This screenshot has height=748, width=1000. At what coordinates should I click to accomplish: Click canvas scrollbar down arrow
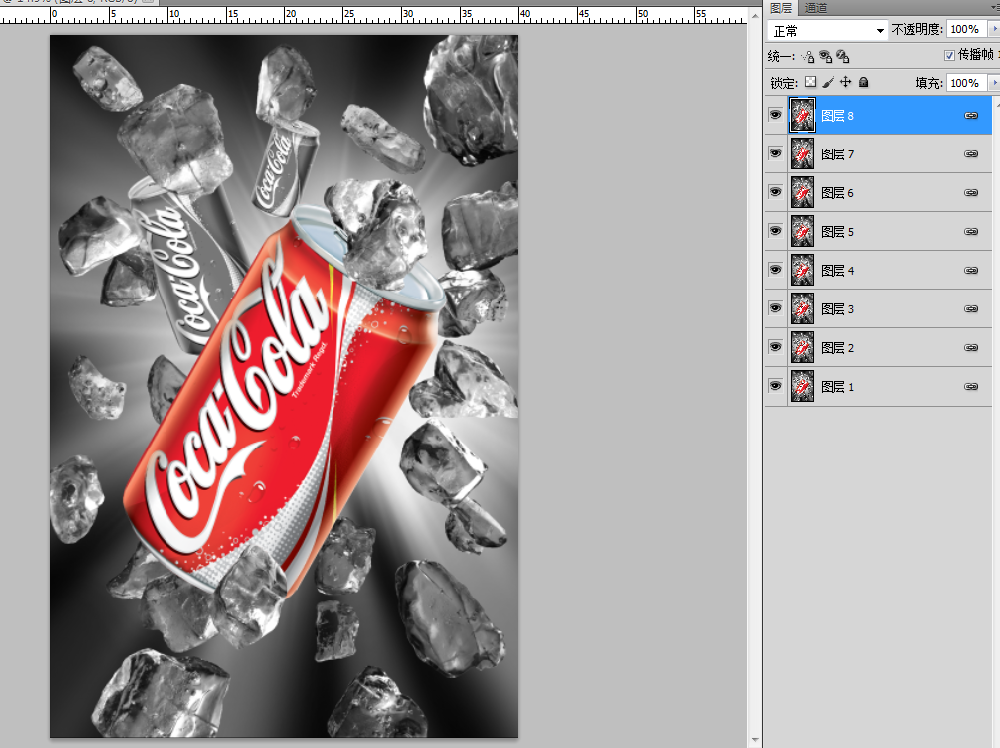(x=755, y=740)
